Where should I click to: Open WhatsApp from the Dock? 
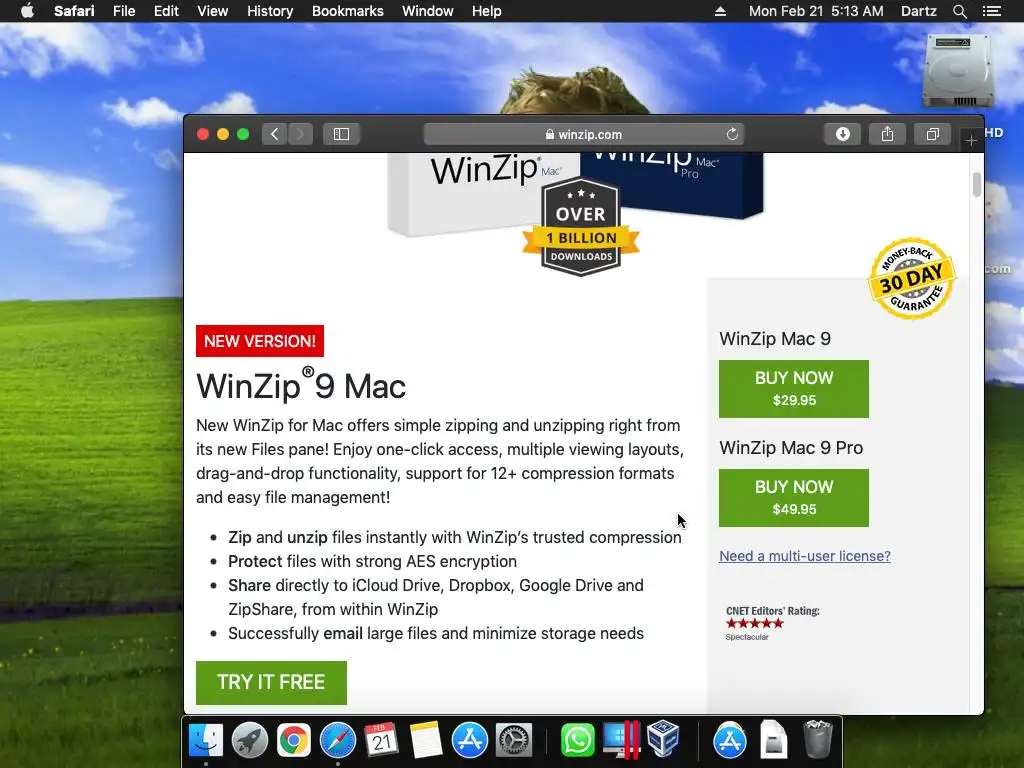[x=577, y=741]
